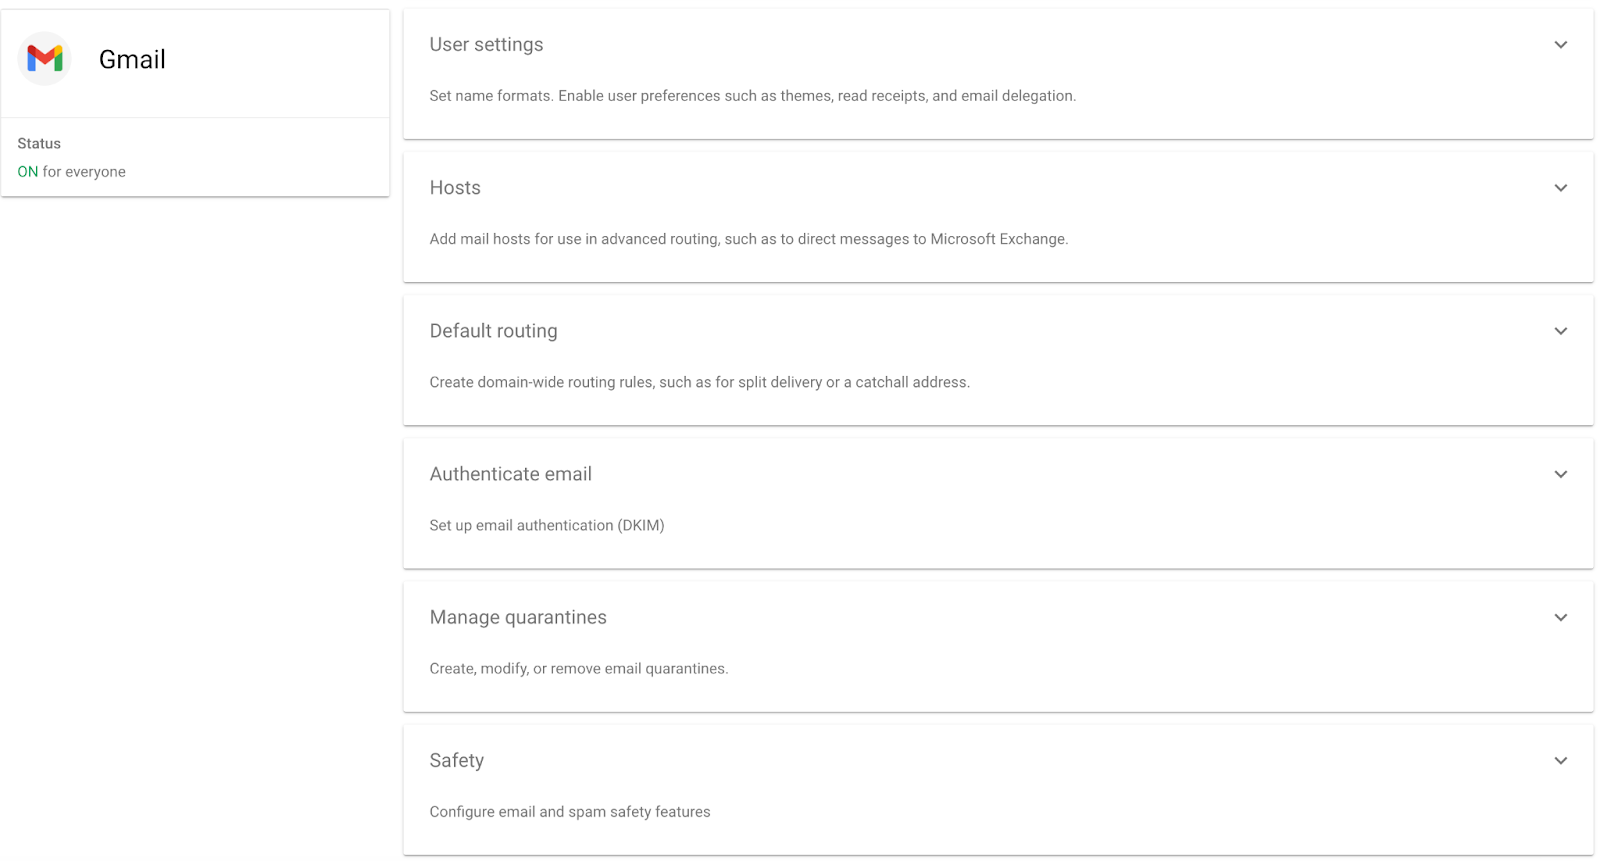Image resolution: width=1600 pixels, height=861 pixels.
Task: Click the catchall address routing description
Action: coord(700,382)
